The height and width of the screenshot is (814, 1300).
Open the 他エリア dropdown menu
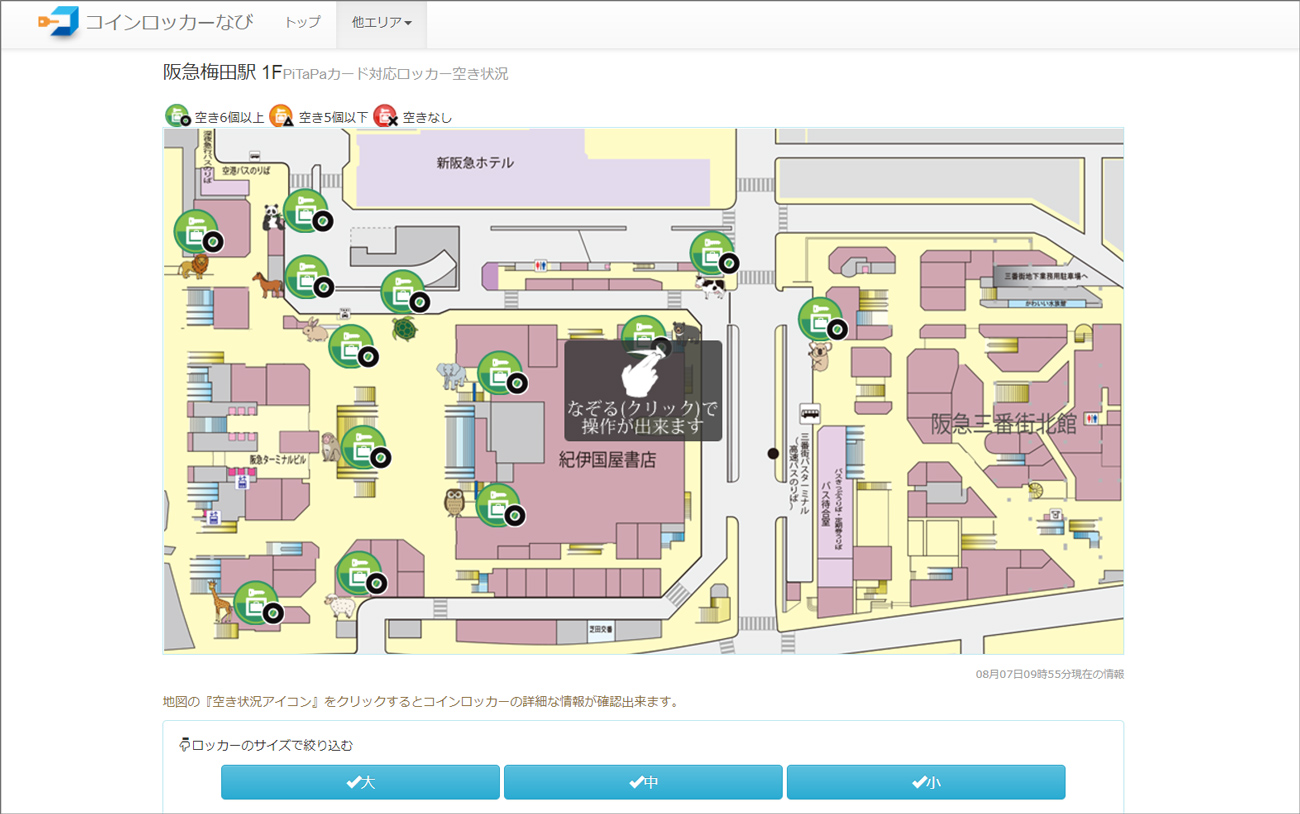coord(382,23)
